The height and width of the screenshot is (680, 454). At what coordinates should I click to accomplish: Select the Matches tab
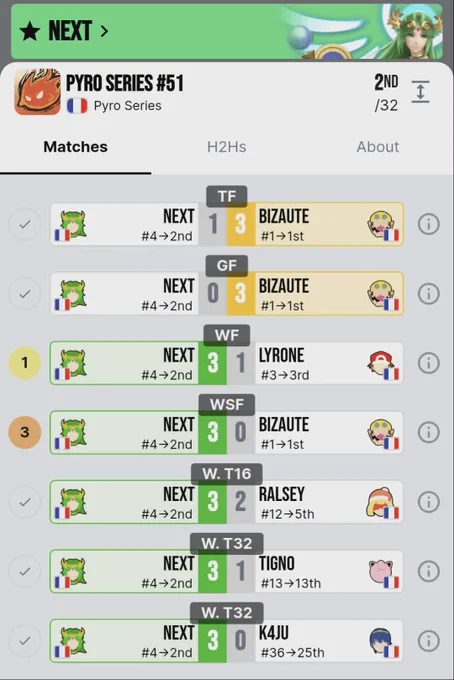[x=75, y=147]
